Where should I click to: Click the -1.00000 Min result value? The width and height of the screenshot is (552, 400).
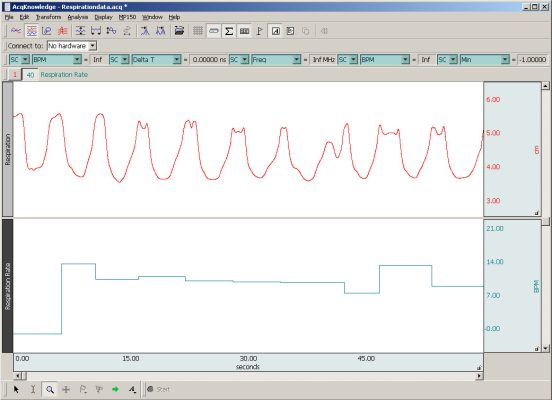click(533, 60)
